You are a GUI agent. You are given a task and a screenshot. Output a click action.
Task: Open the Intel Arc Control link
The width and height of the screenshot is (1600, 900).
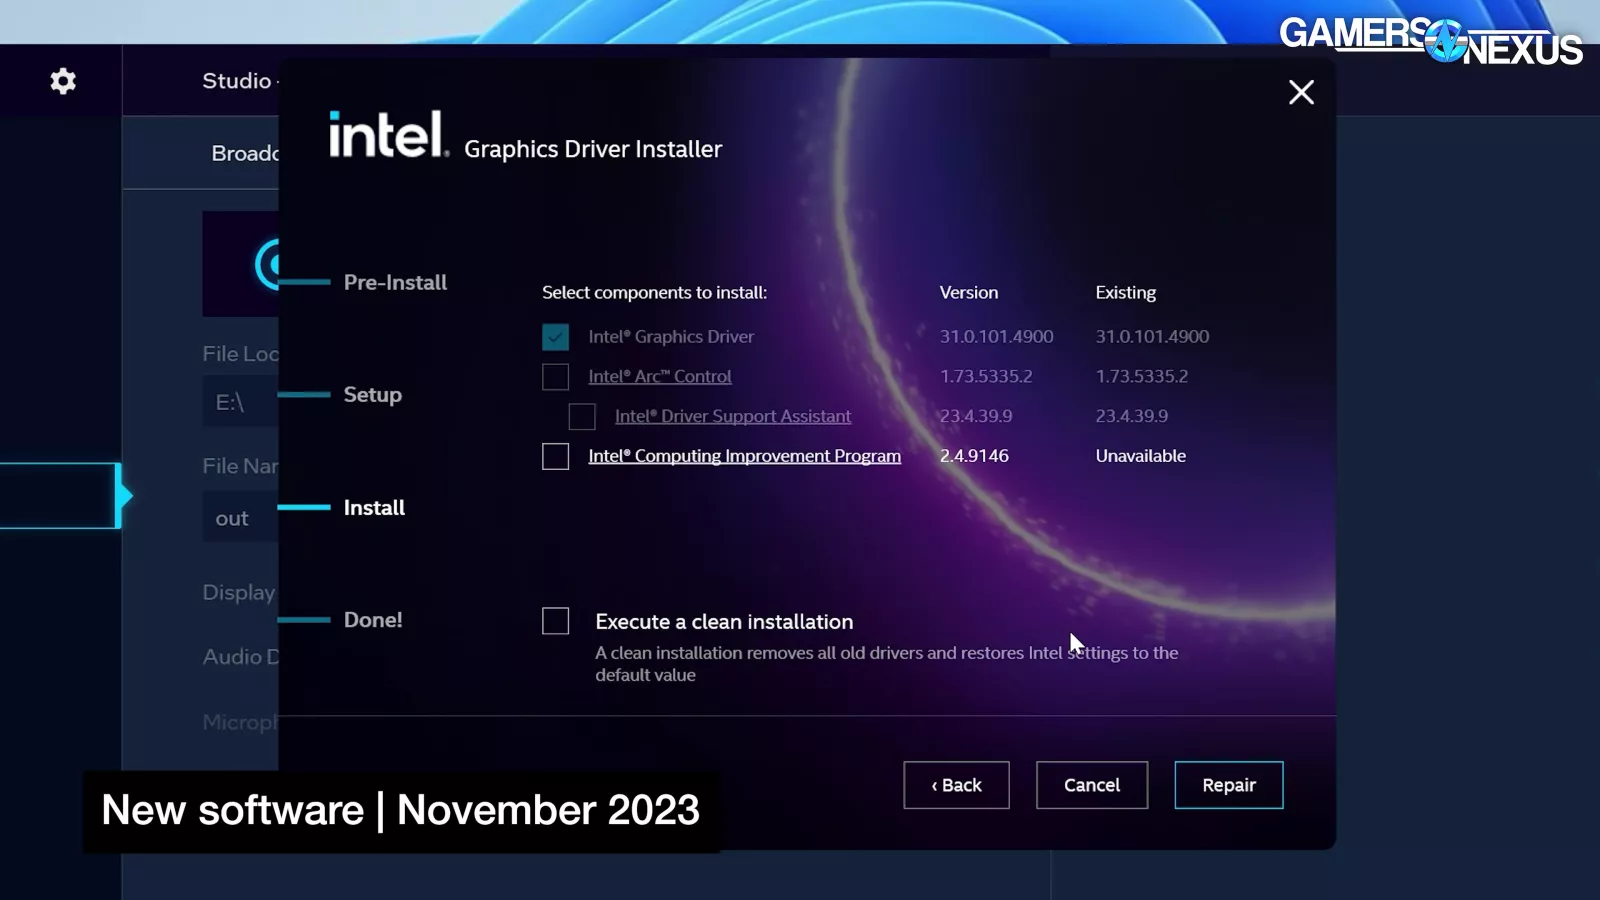(659, 377)
